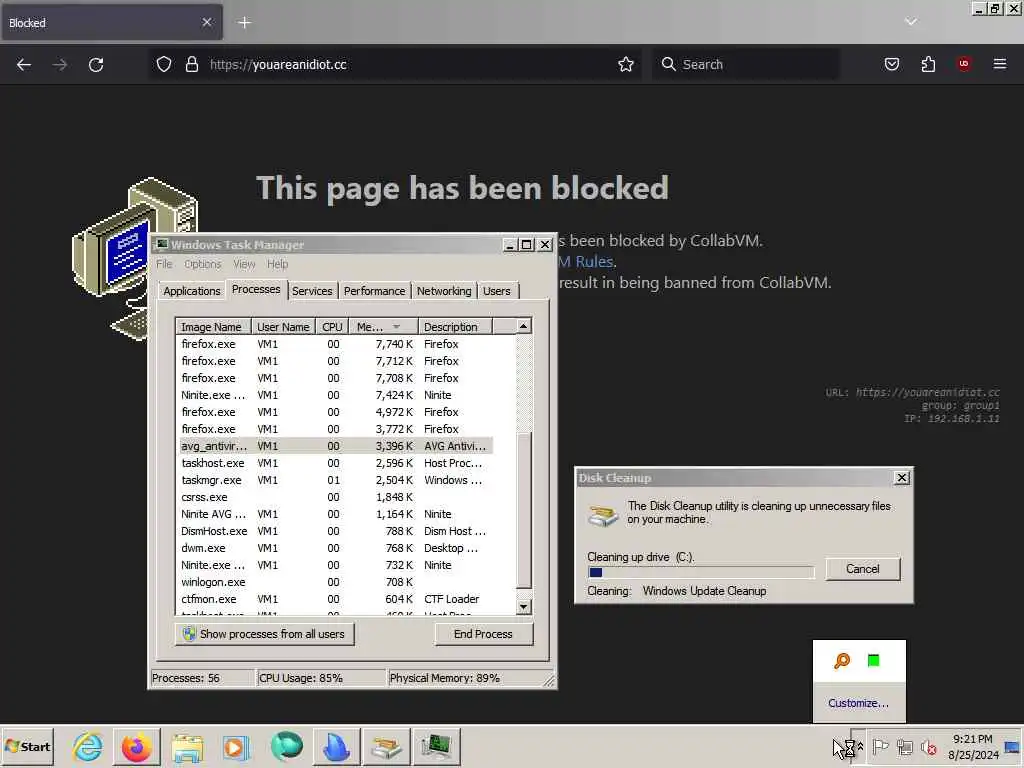
Task: Open the blue fin taskbar application
Action: tap(336, 746)
